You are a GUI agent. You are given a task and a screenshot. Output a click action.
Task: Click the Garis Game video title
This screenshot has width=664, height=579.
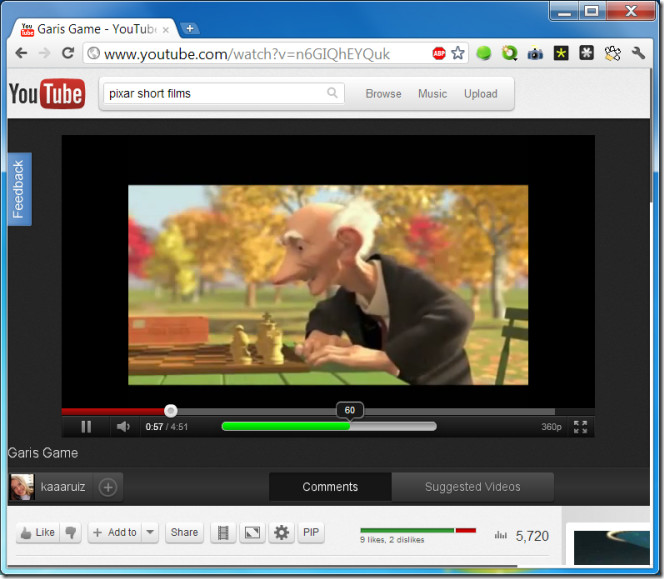[x=43, y=453]
